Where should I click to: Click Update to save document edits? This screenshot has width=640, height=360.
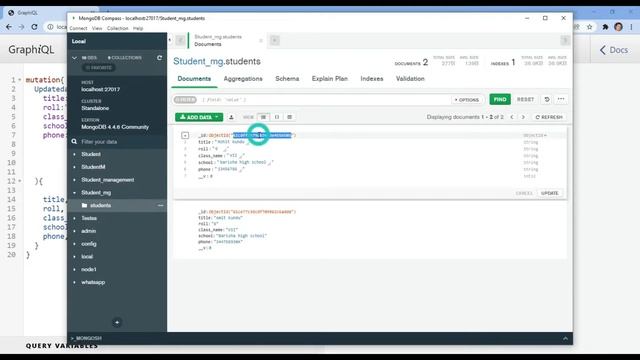click(550, 193)
